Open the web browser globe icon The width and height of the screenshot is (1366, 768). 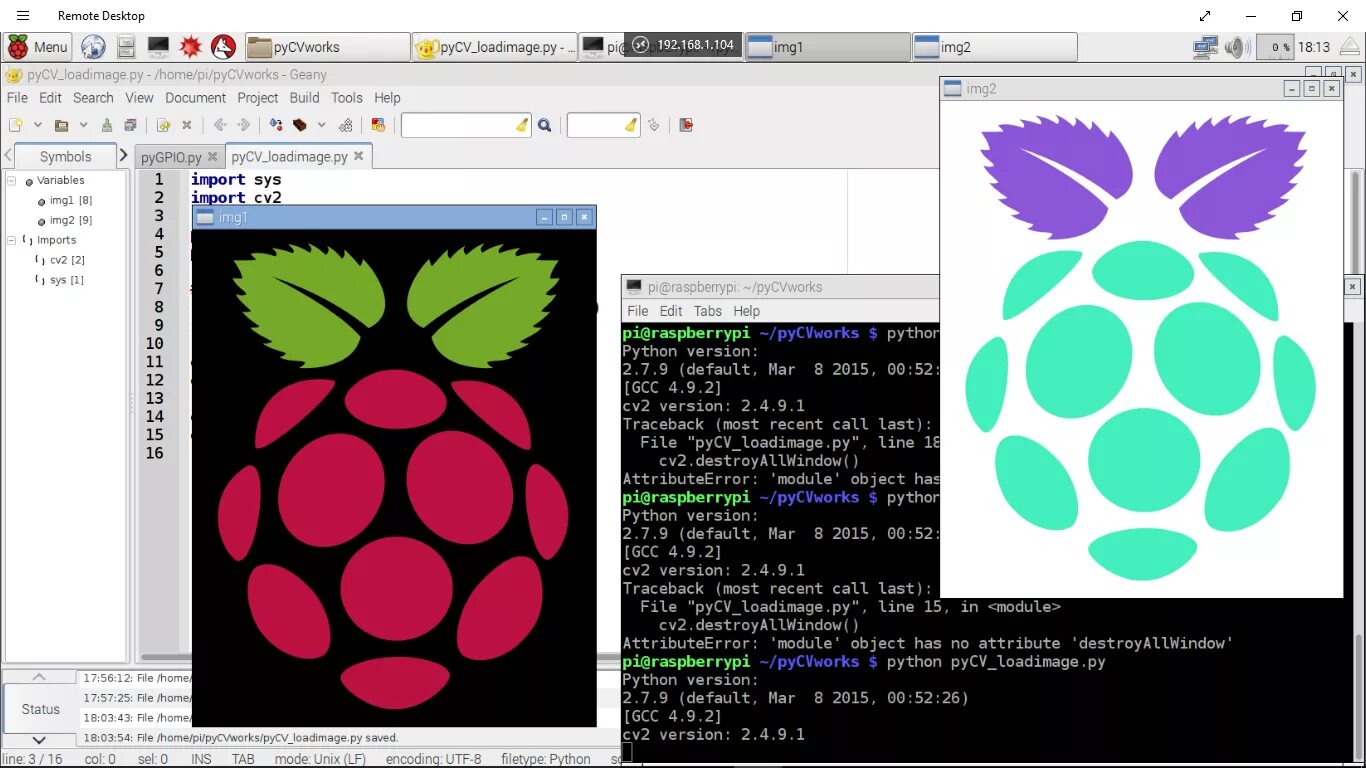[x=93, y=46]
